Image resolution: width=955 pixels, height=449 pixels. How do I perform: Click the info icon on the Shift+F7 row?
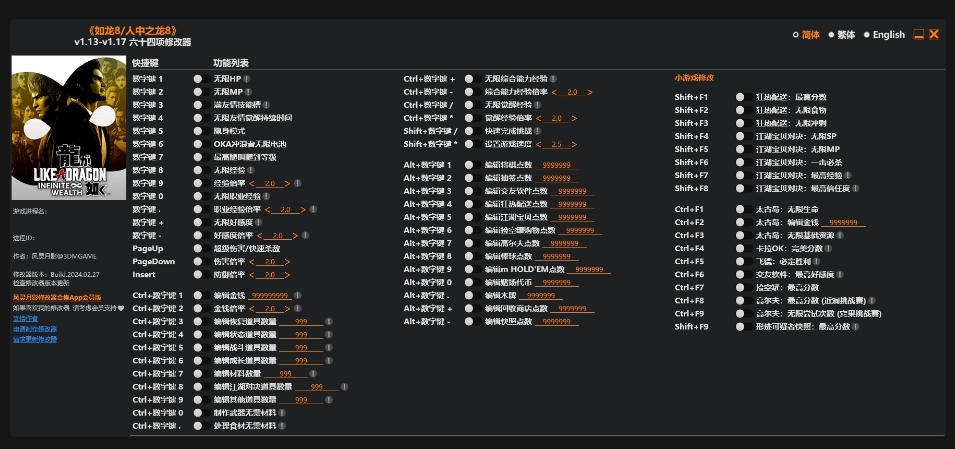(x=848, y=175)
